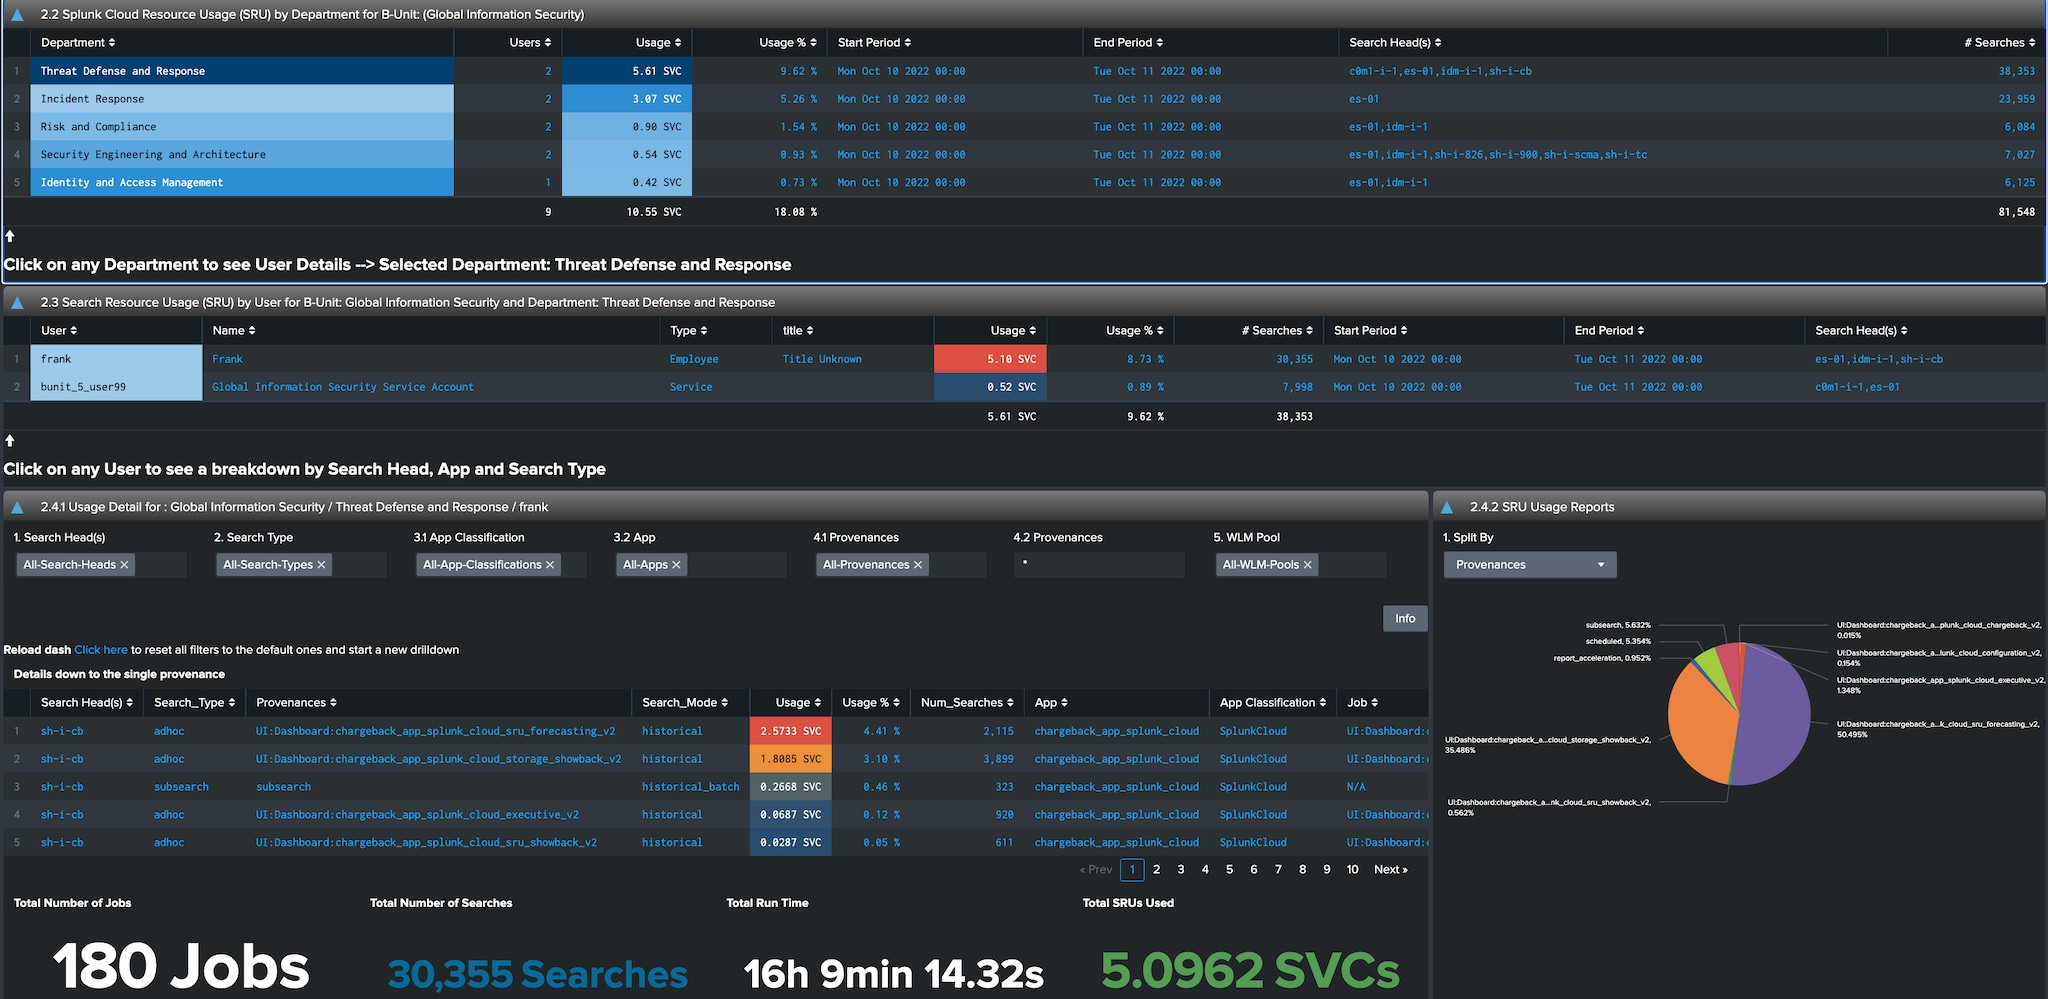Click the 5.10 SVC usage cell for frank
The image size is (2048, 999).
tap(990, 359)
